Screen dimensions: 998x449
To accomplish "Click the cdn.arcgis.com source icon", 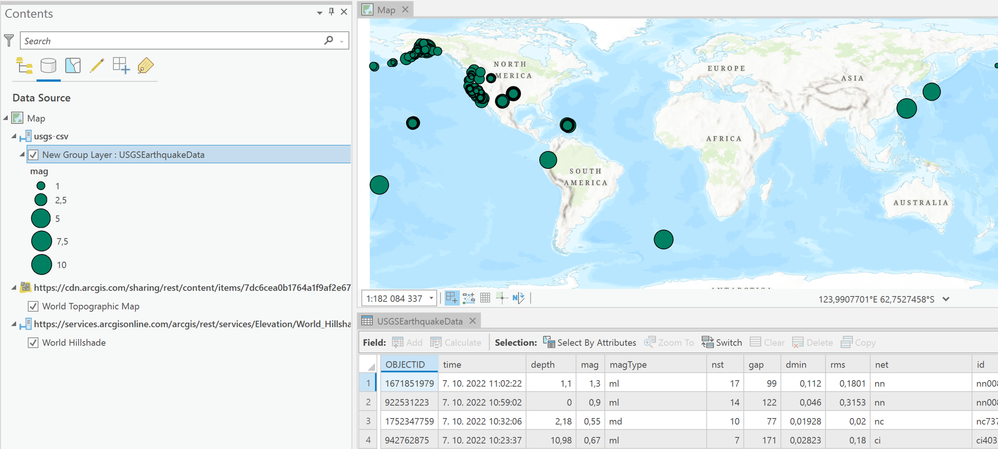I will pos(27,288).
